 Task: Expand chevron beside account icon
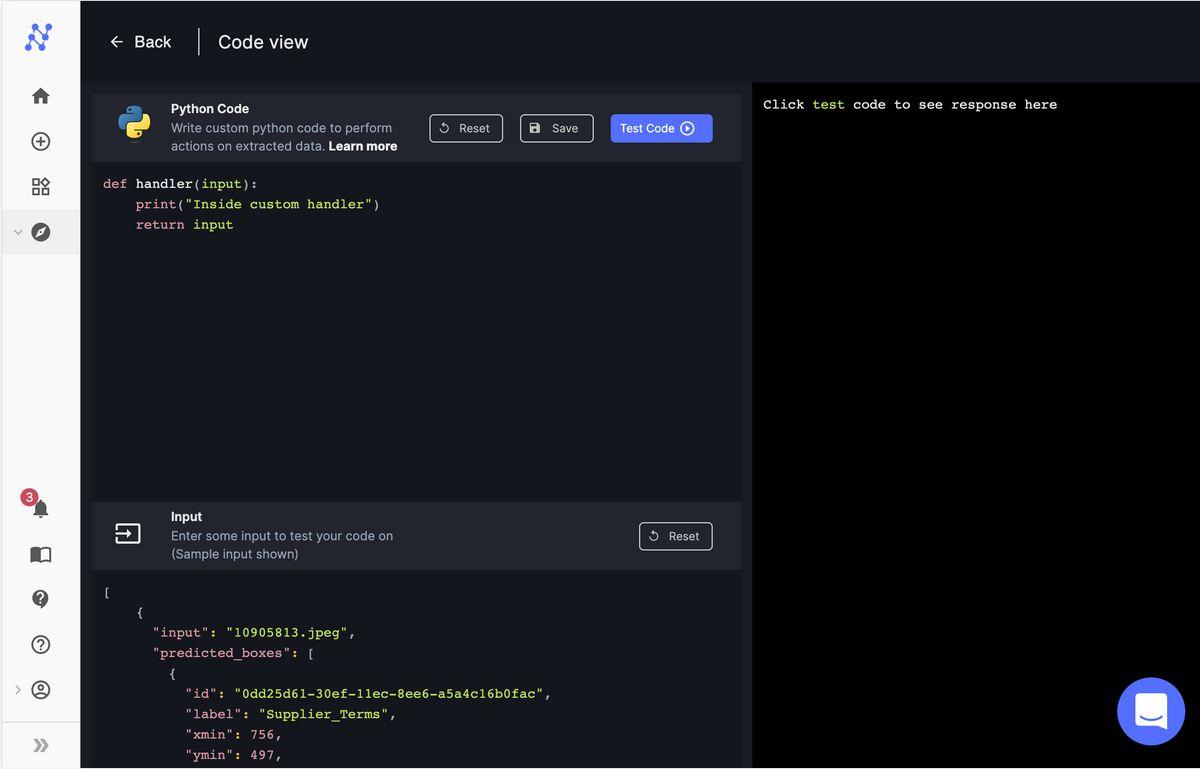[17, 690]
